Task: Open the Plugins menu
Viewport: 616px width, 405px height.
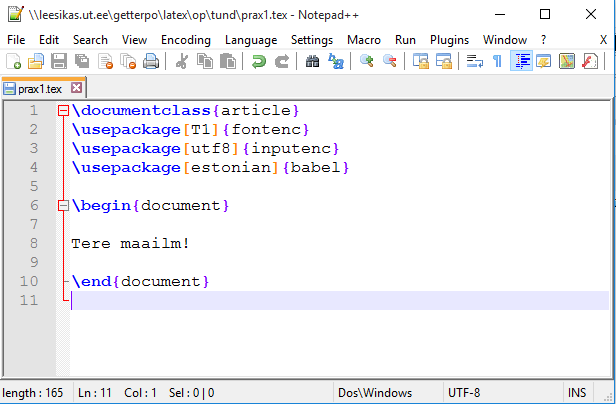Action: point(449,39)
